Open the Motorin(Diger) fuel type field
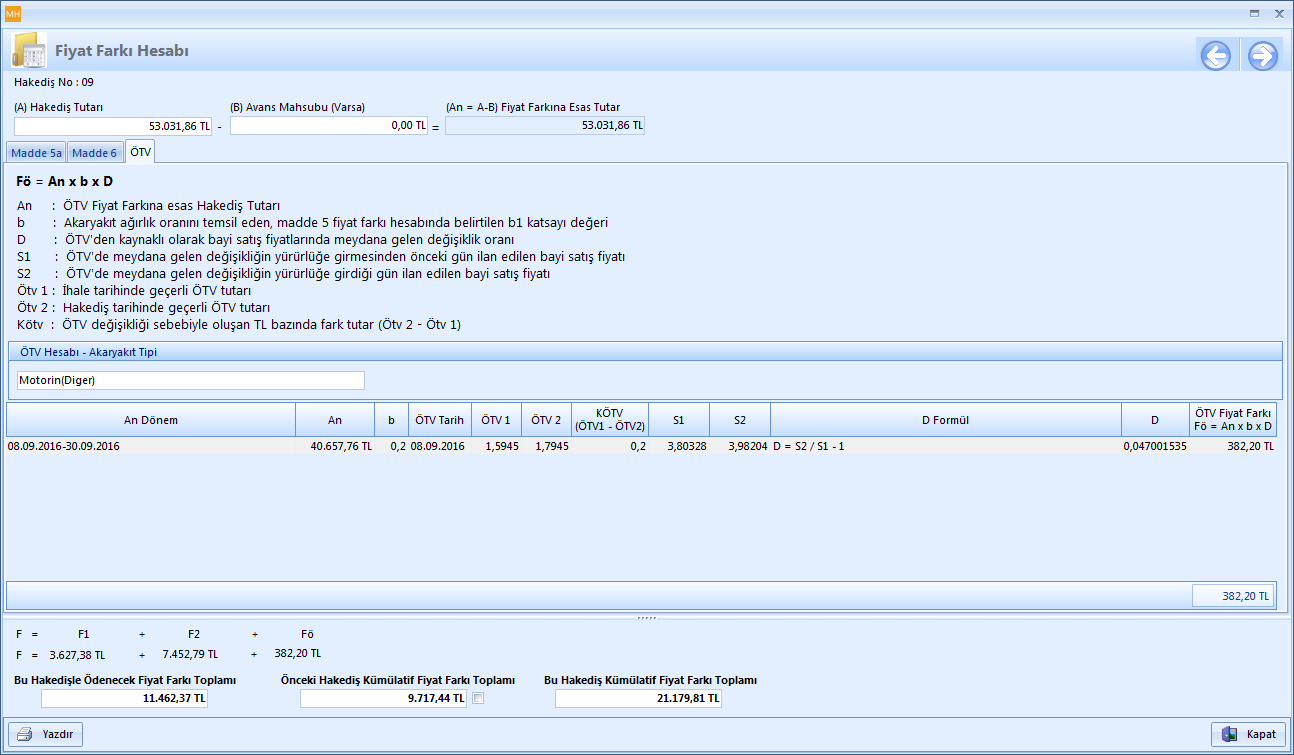 191,381
